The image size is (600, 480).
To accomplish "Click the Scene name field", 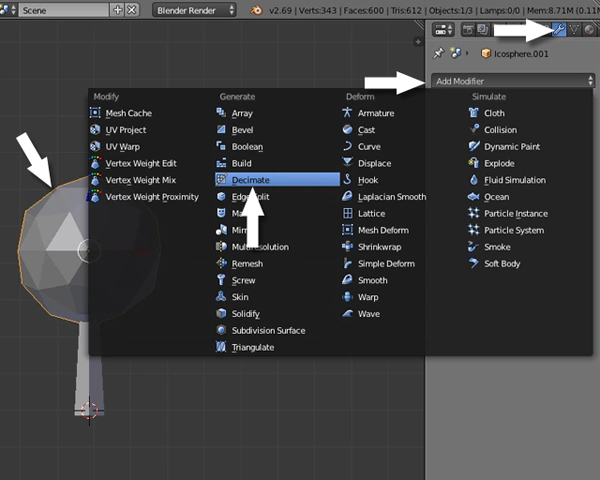I will click(64, 10).
